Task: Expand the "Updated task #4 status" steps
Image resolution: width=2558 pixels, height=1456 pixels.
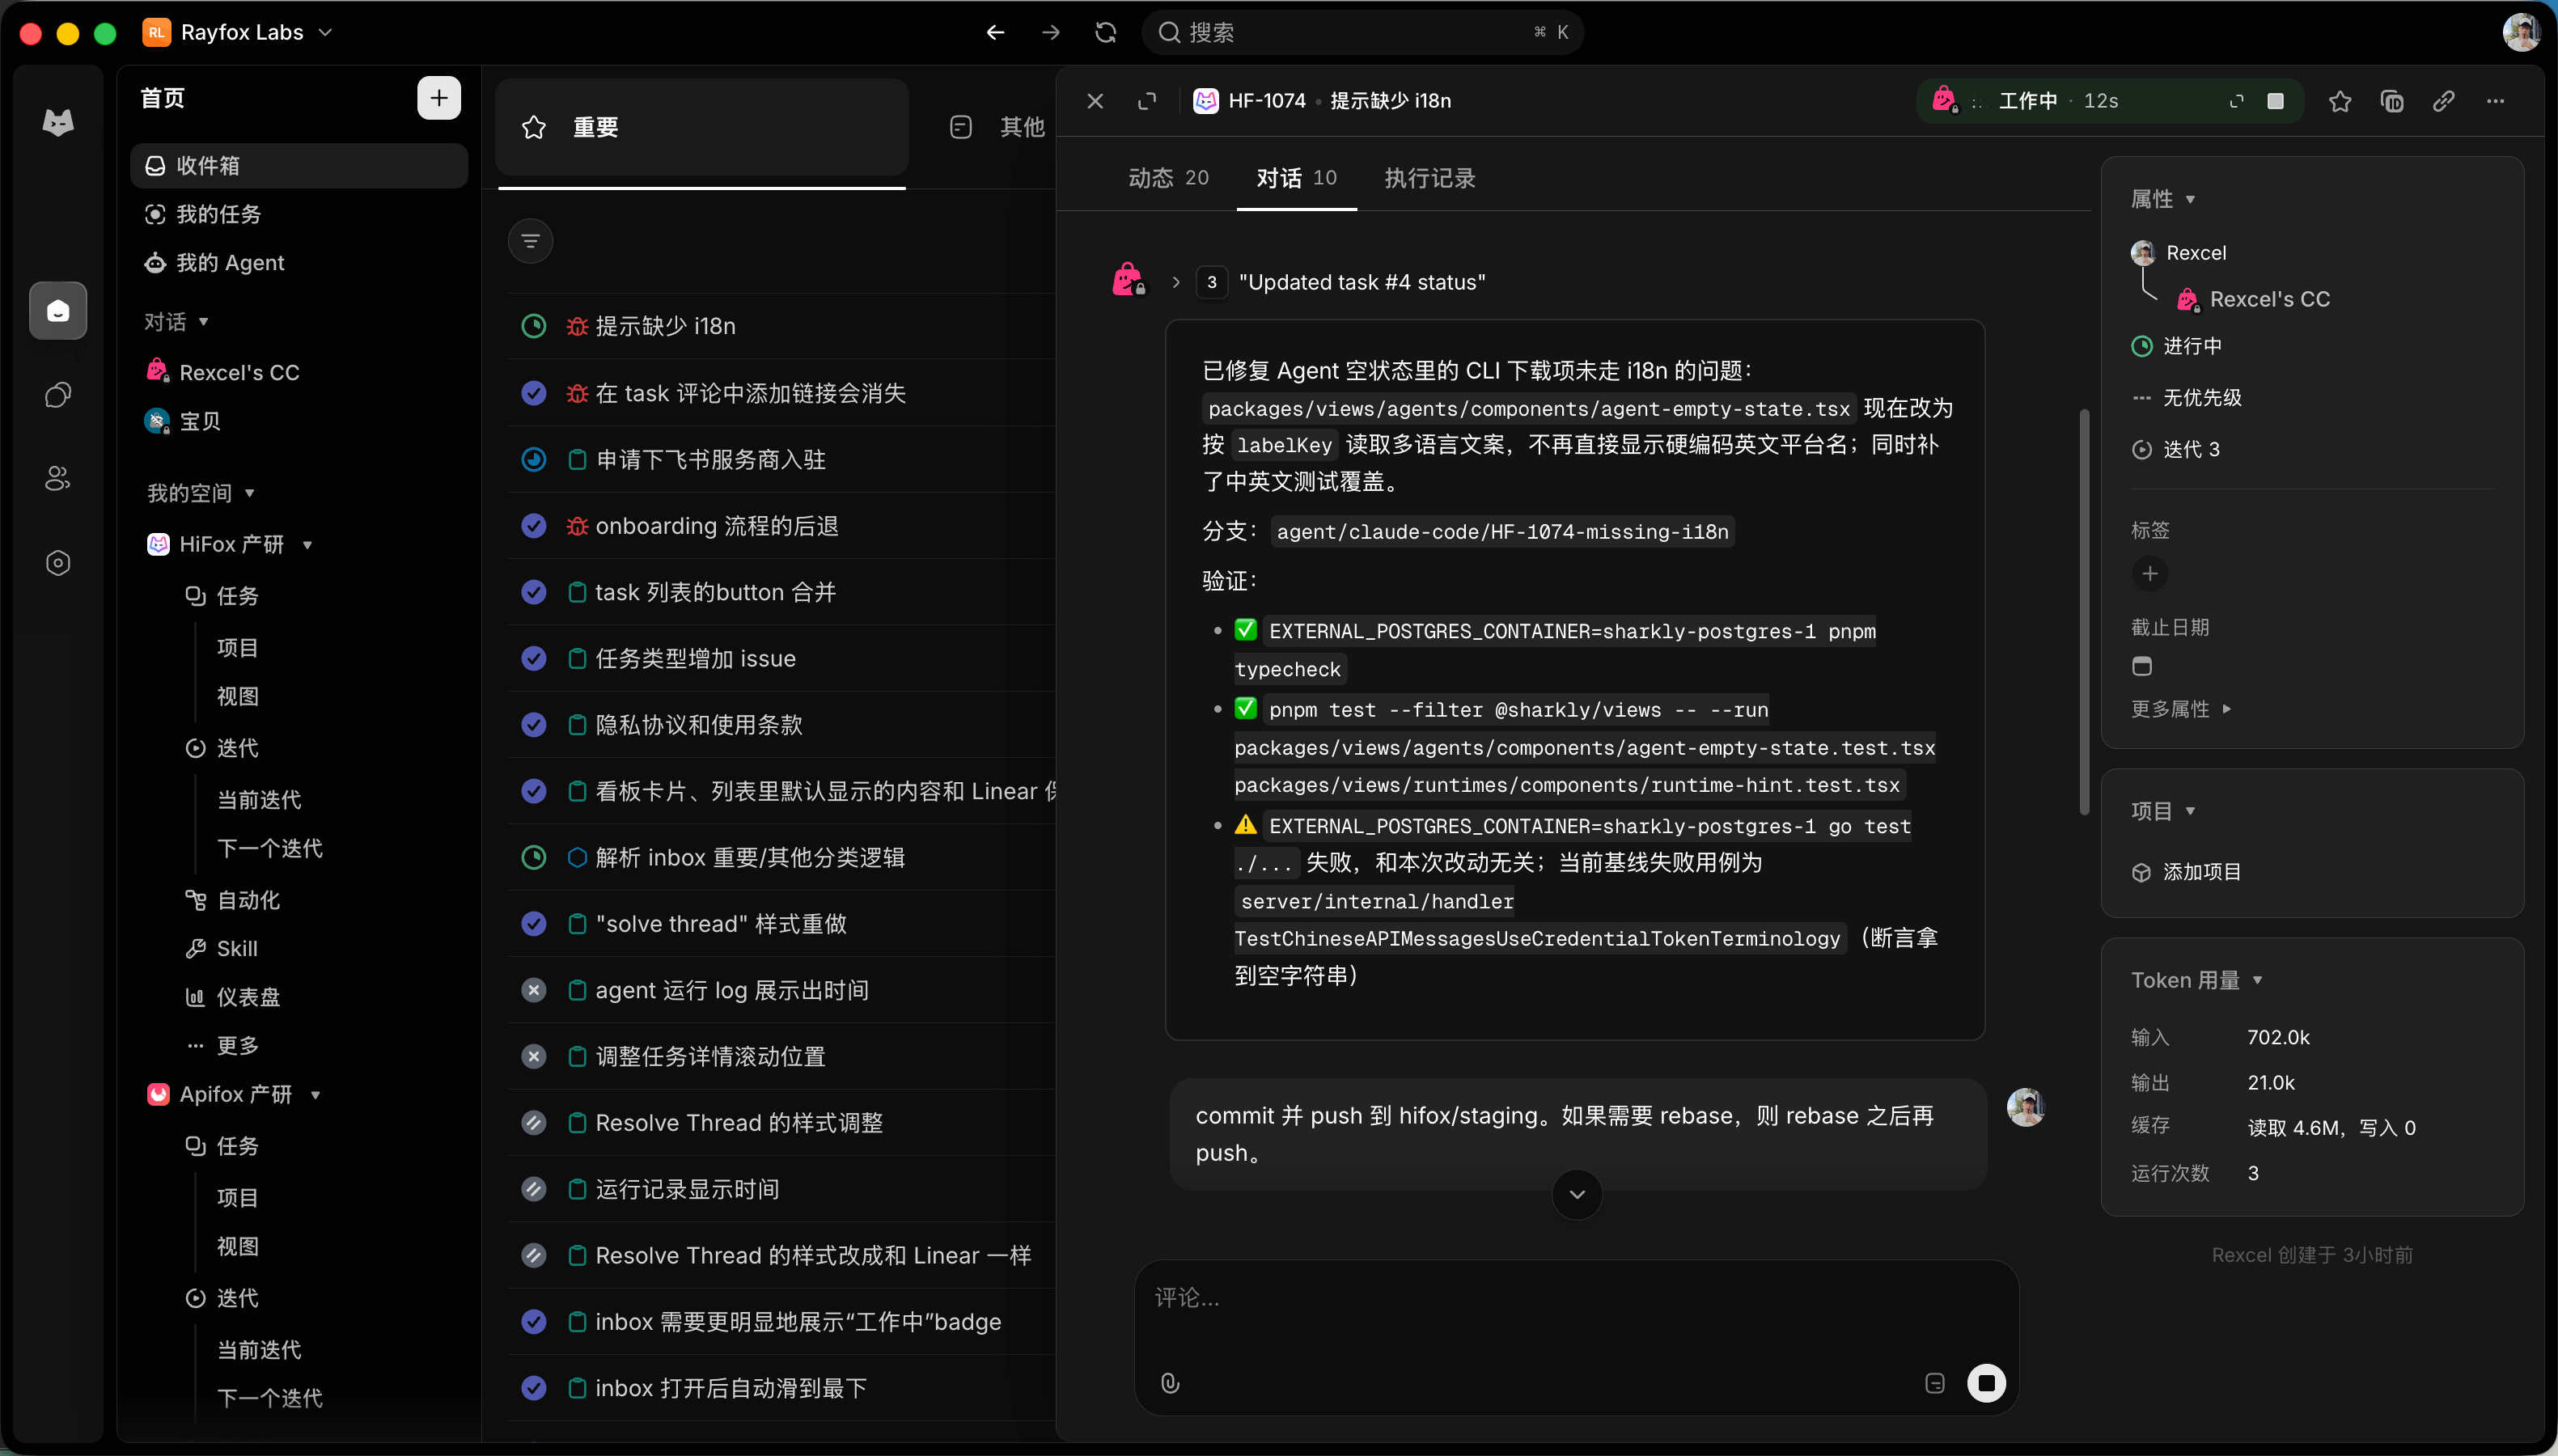Action: click(1176, 283)
